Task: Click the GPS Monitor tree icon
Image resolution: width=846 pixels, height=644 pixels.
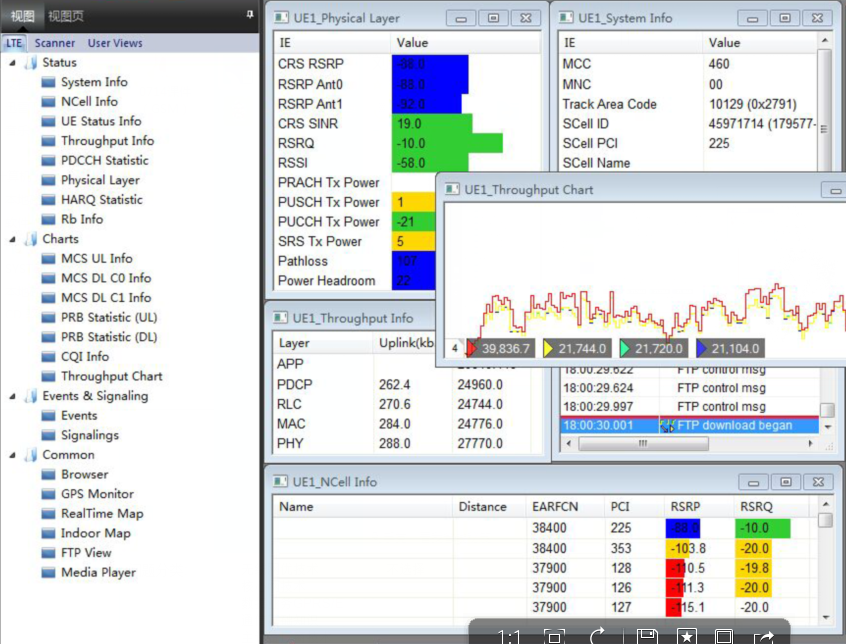Action: [x=49, y=494]
